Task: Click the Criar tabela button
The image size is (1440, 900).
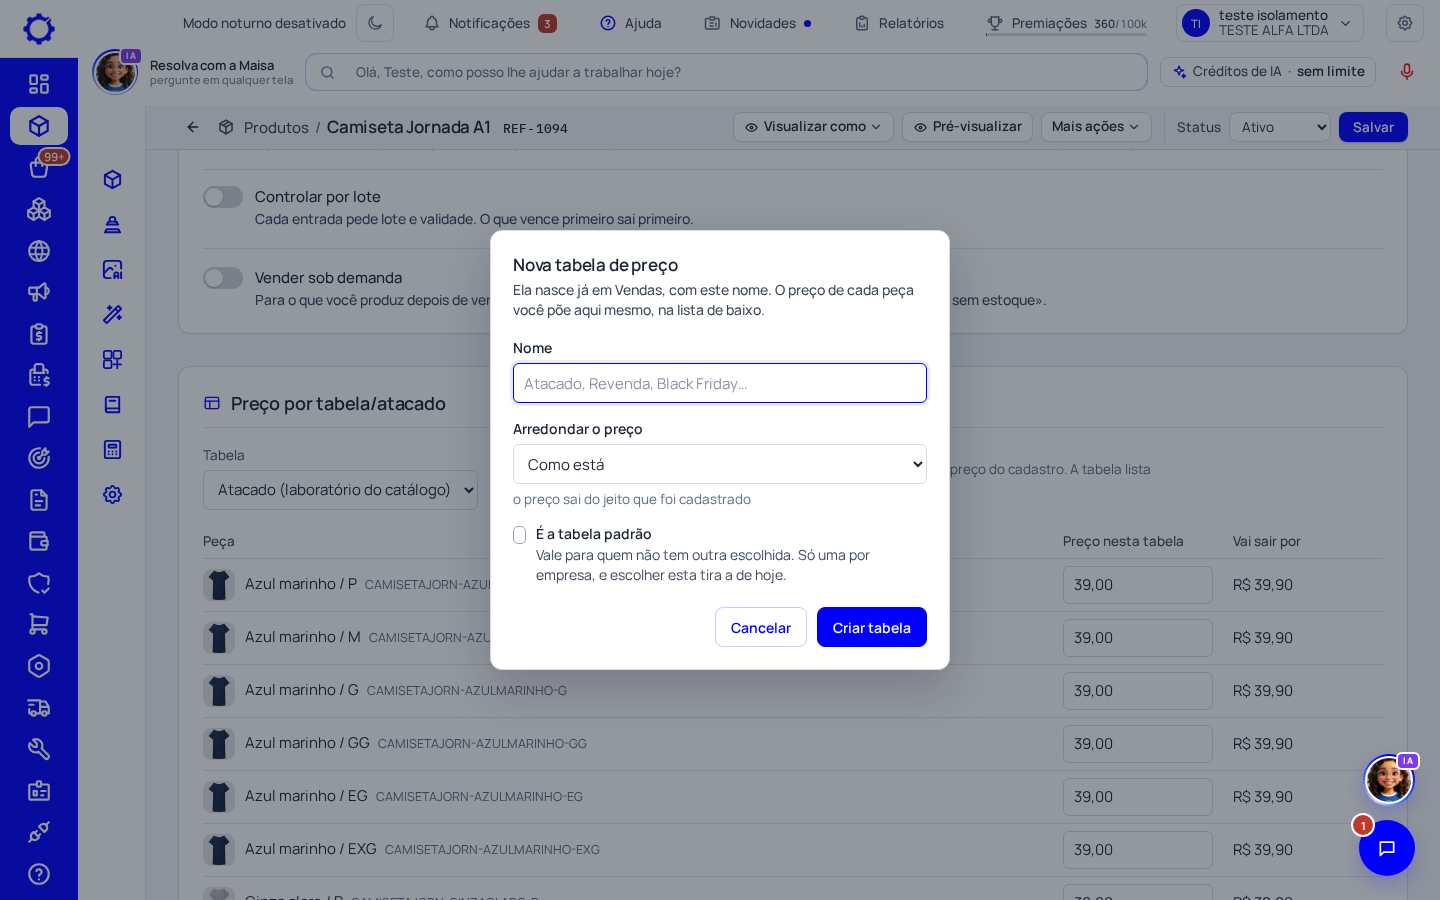Action: (x=872, y=627)
